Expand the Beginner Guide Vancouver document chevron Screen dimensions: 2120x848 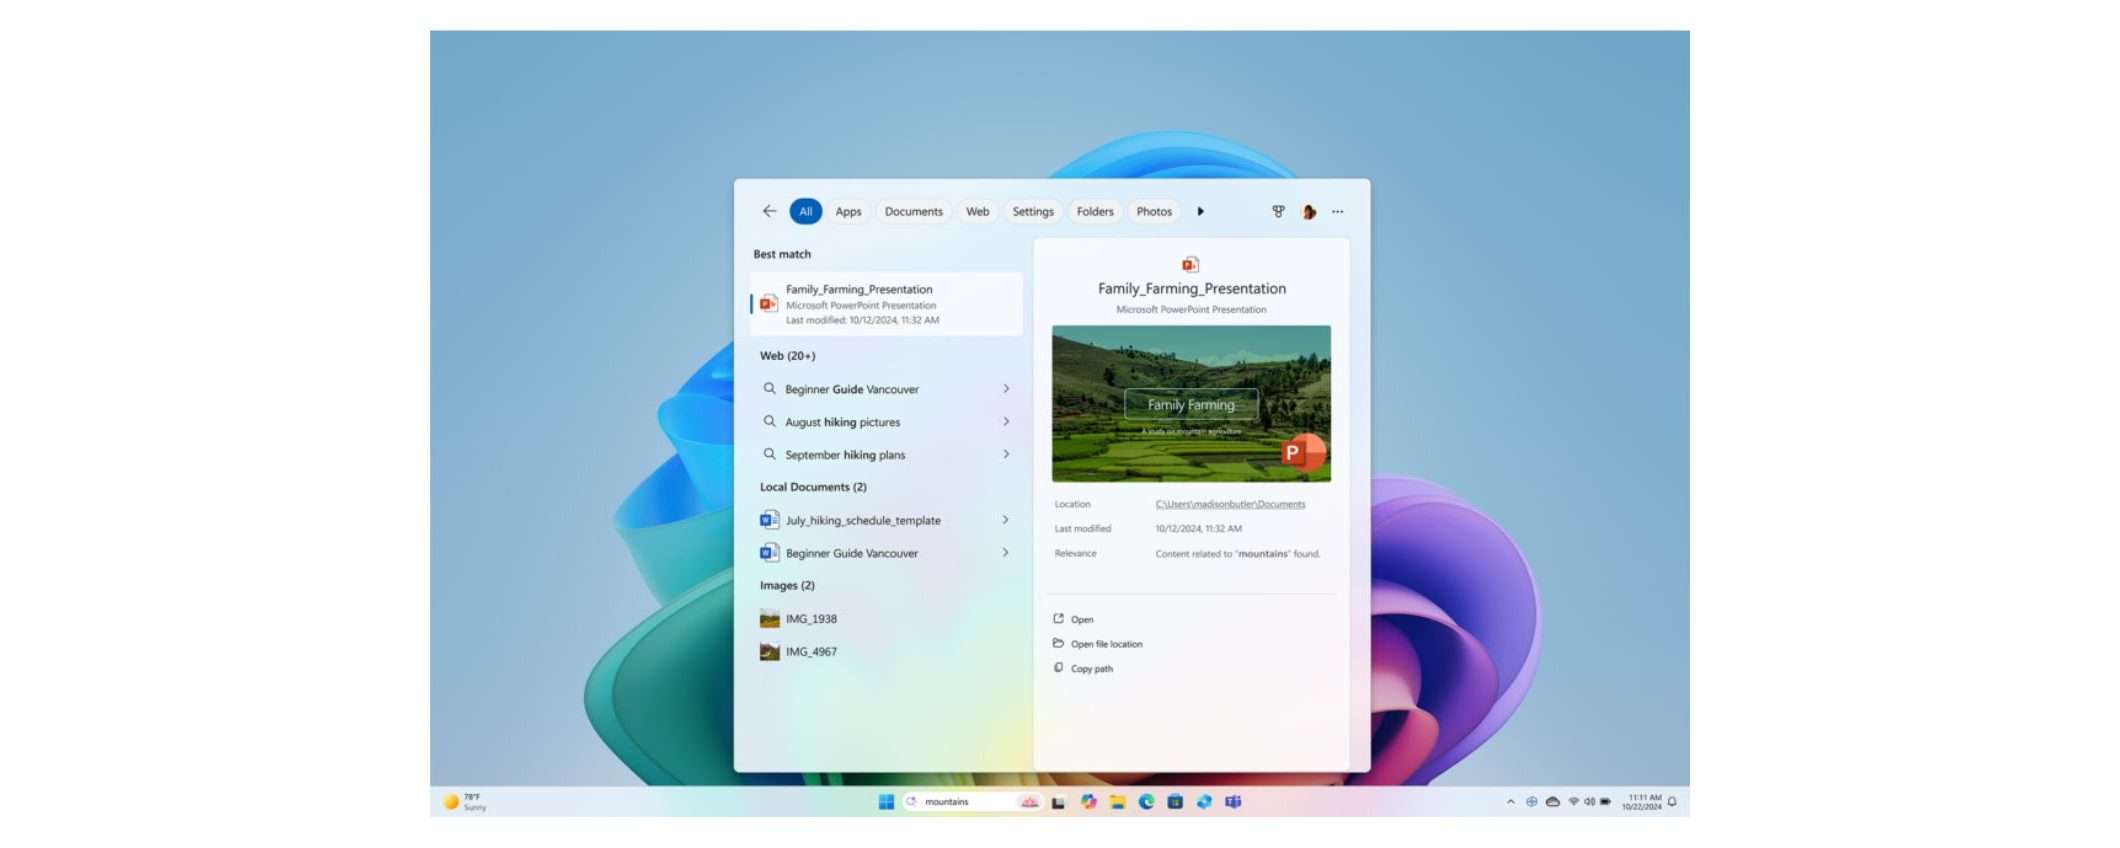click(x=1006, y=552)
